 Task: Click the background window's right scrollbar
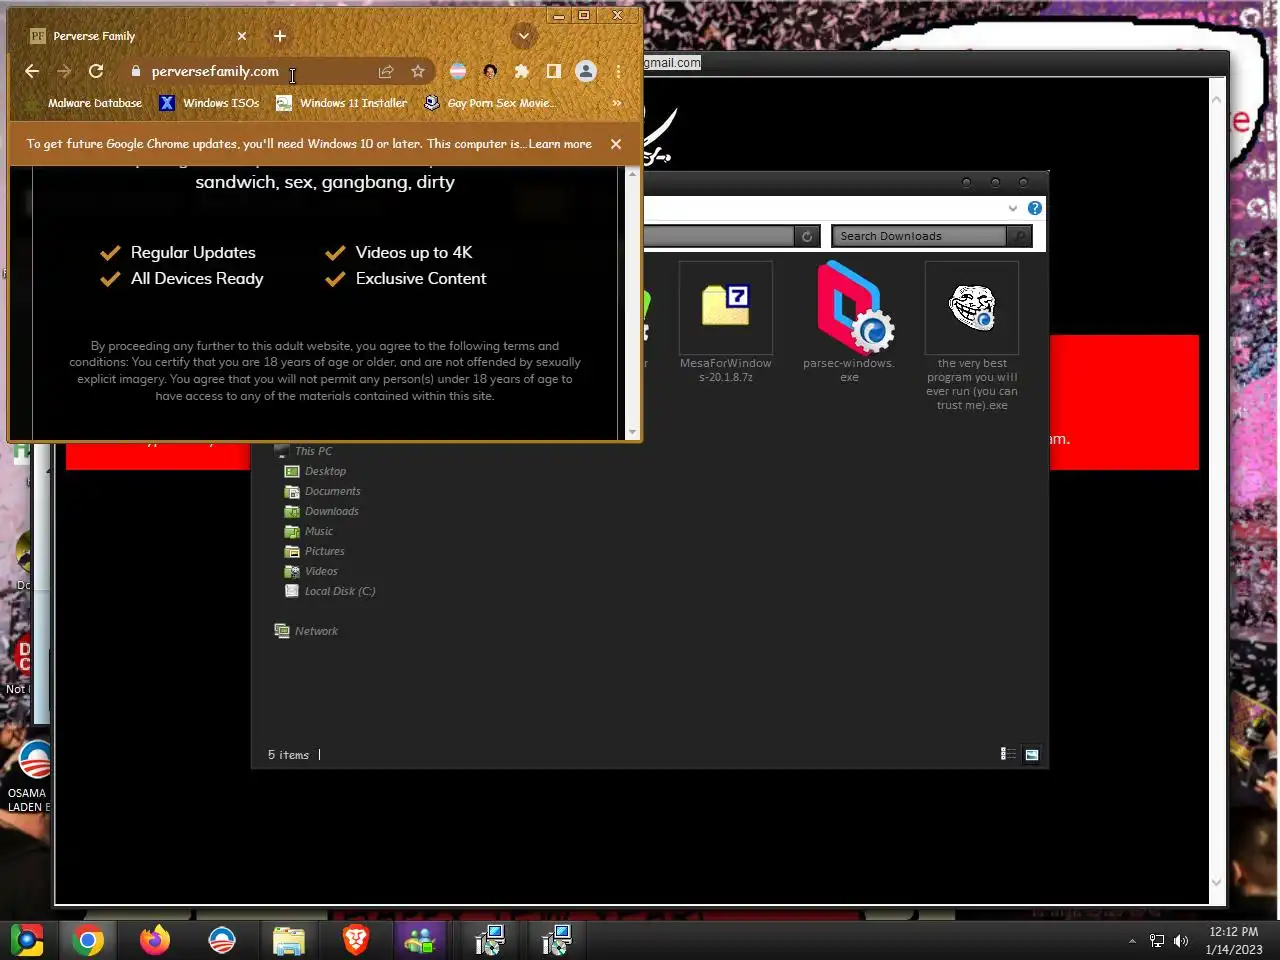(1217, 490)
